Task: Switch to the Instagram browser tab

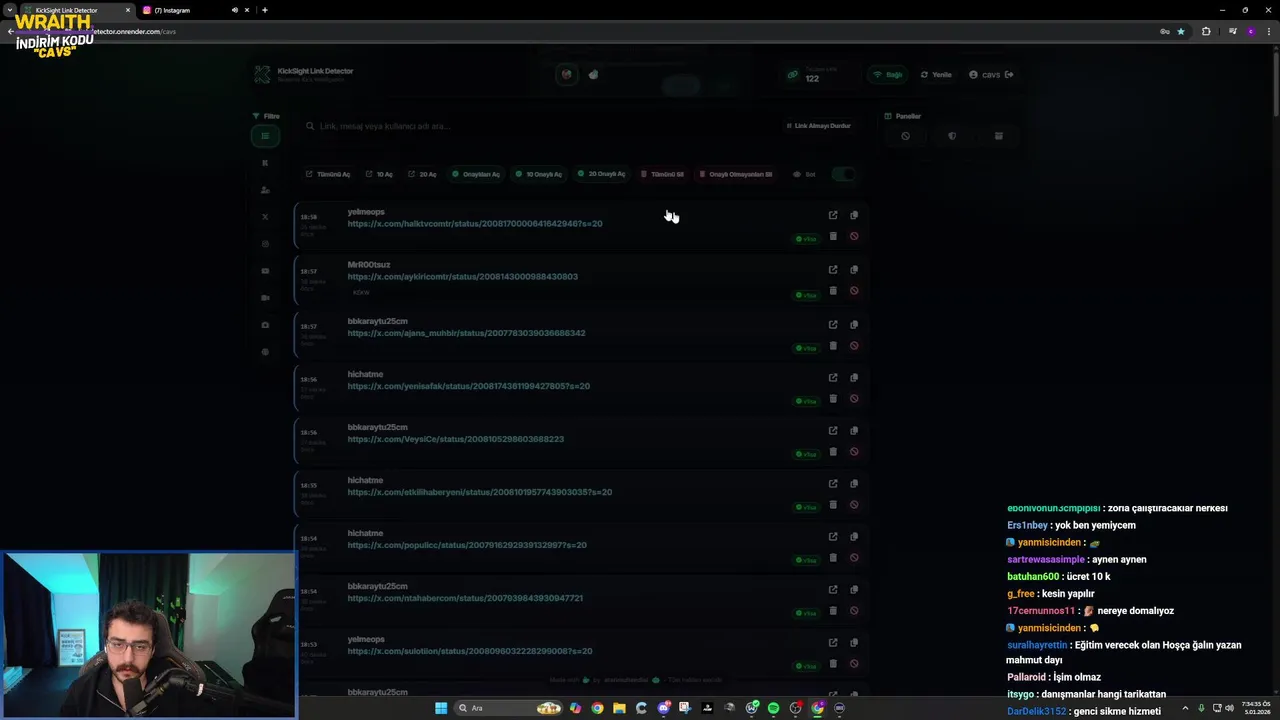Action: [195, 10]
